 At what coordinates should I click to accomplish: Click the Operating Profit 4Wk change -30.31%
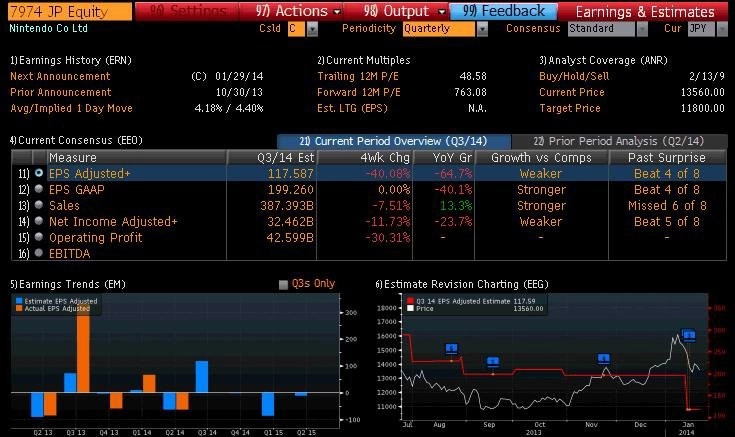click(x=387, y=237)
